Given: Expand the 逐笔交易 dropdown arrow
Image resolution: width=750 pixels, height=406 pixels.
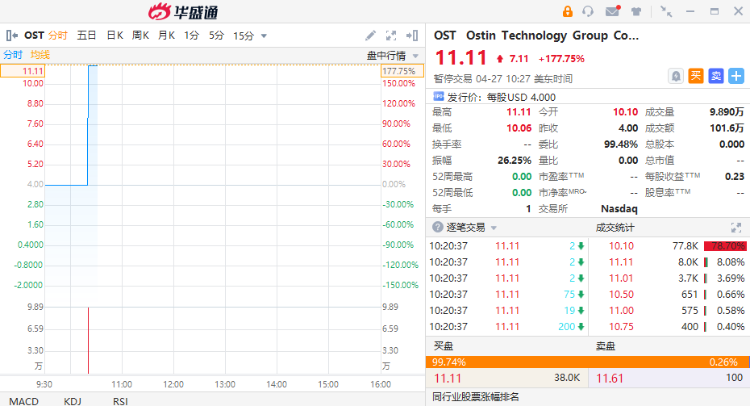Looking at the screenshot, I should (x=495, y=227).
